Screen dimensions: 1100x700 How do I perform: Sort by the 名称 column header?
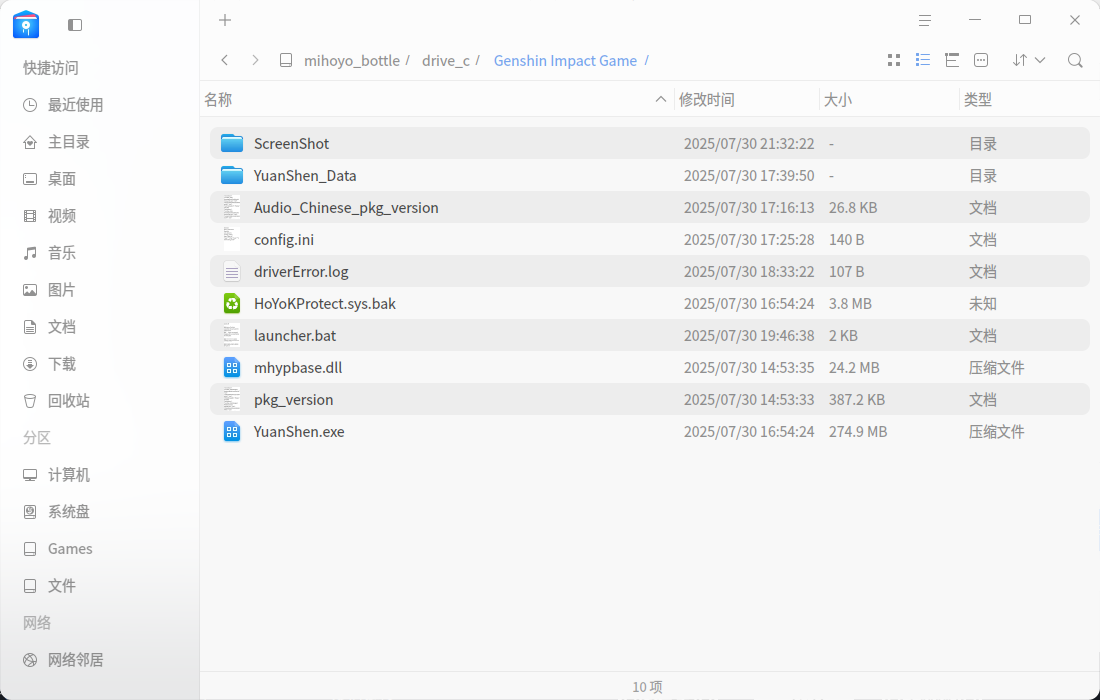218,100
